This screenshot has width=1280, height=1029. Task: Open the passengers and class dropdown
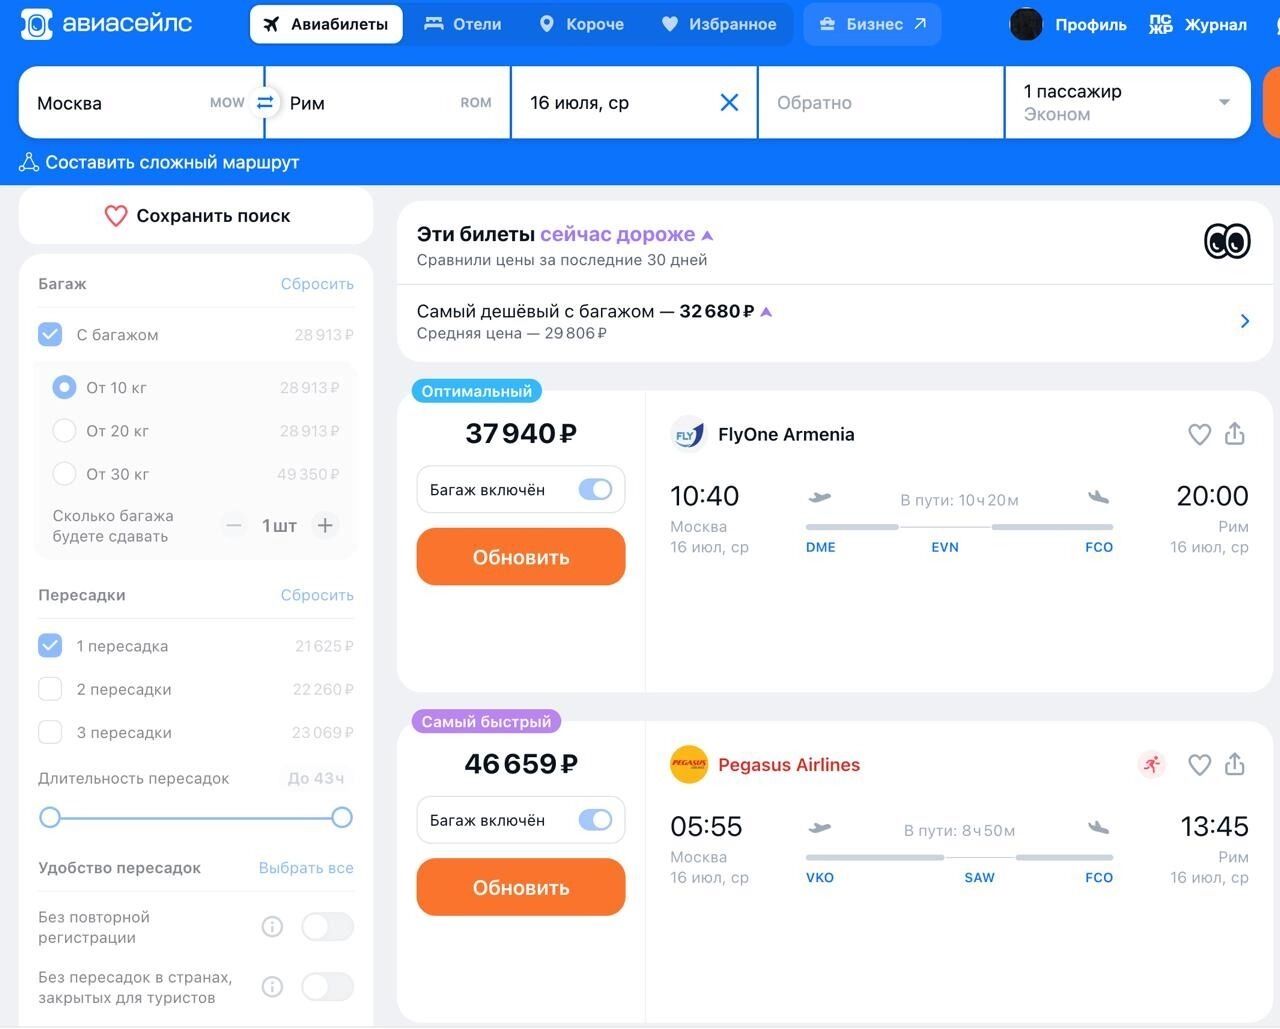click(1127, 102)
